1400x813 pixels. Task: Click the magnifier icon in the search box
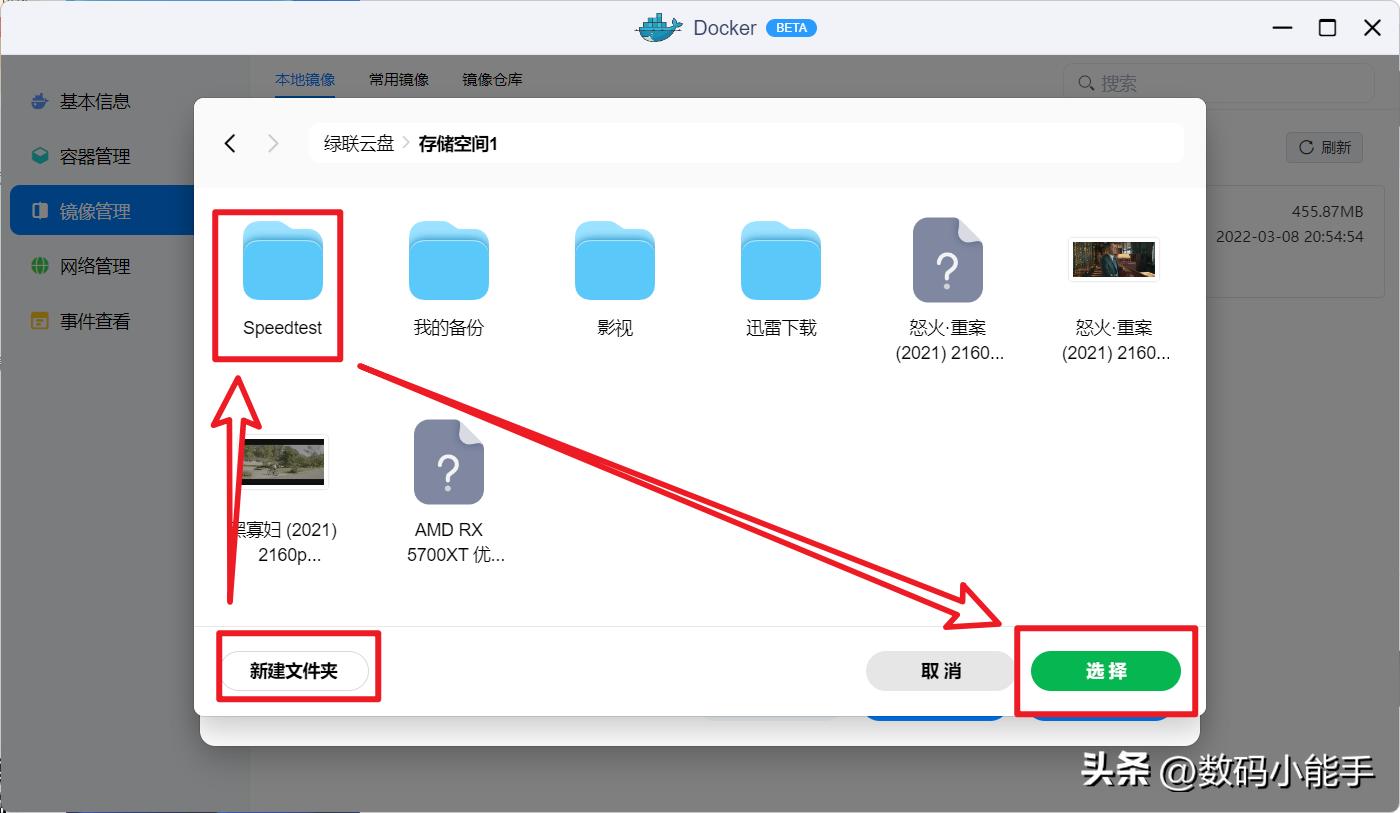tap(1085, 83)
